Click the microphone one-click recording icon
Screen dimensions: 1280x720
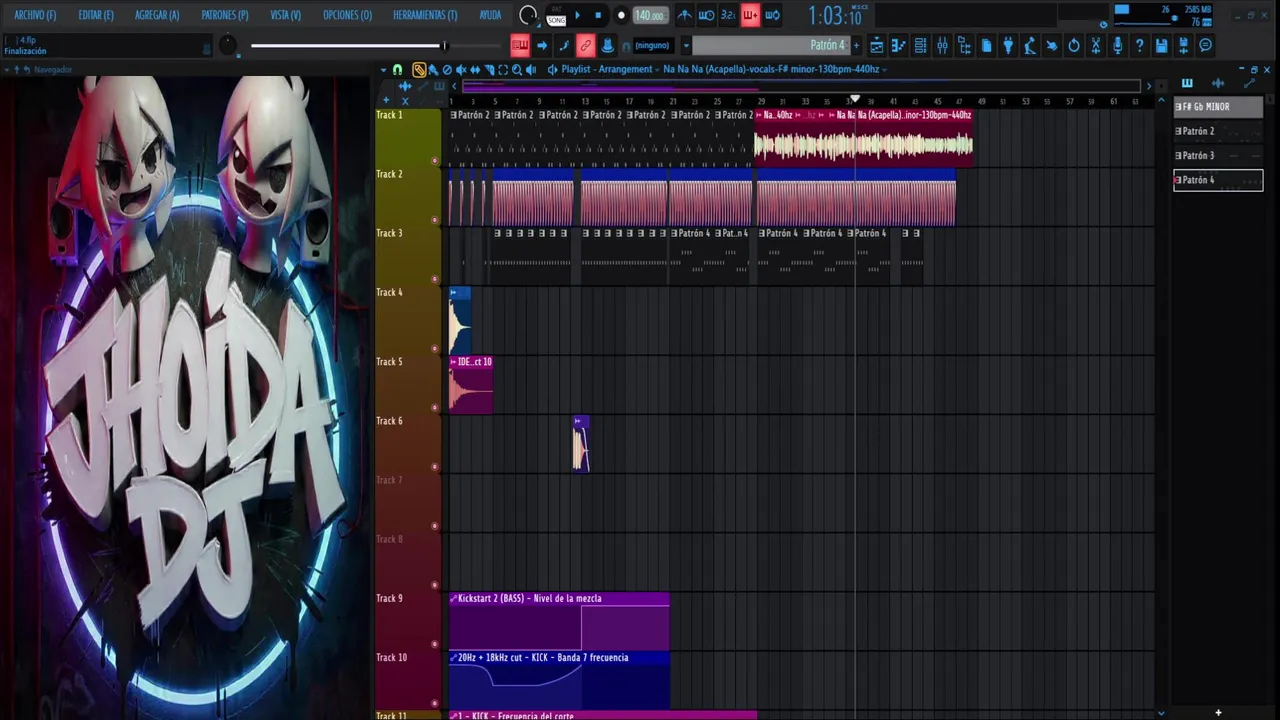pyautogui.click(x=1118, y=45)
